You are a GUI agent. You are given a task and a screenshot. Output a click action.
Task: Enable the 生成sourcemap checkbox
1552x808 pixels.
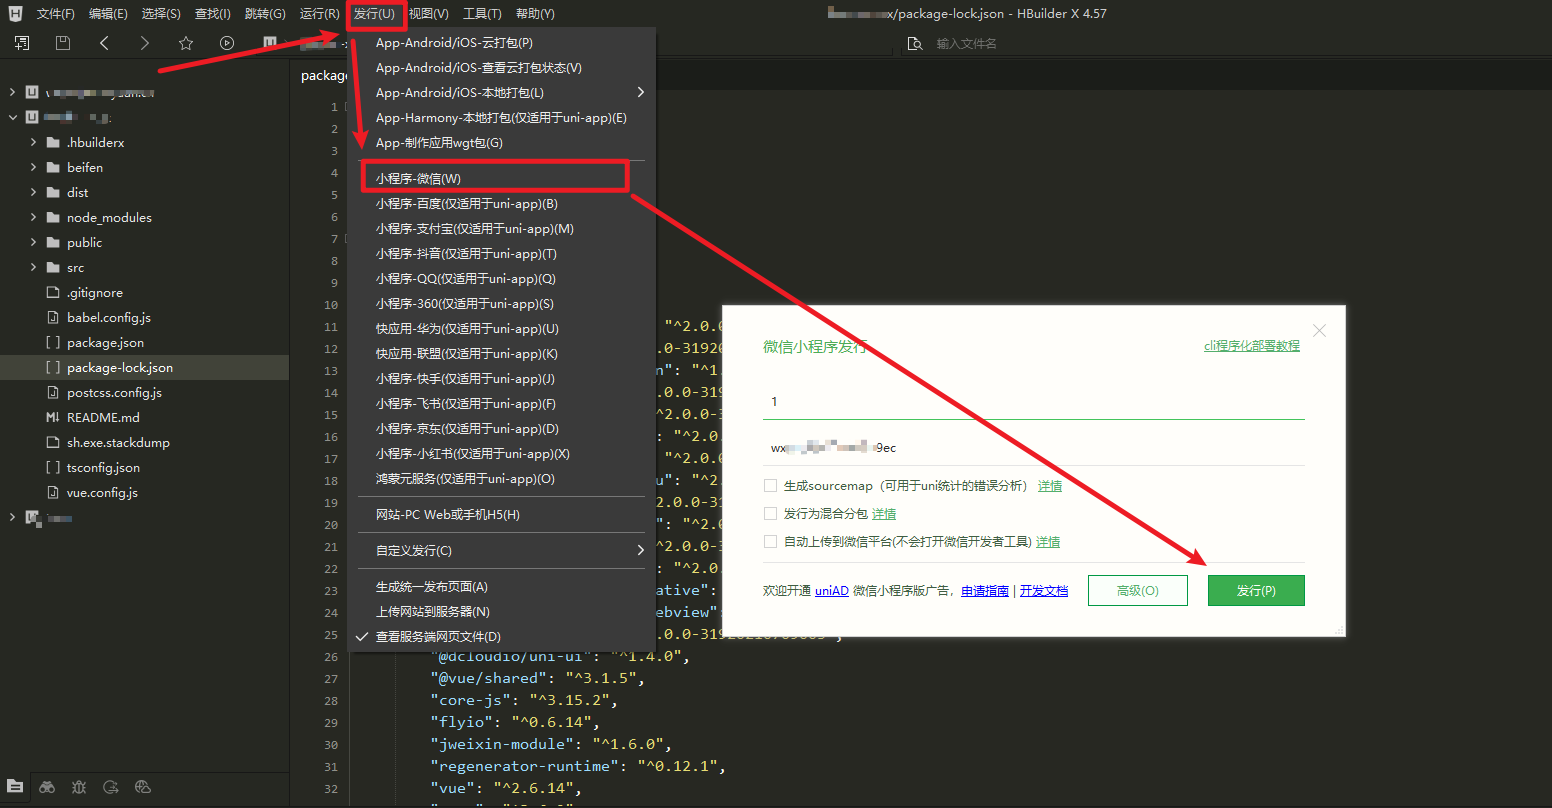coord(770,485)
